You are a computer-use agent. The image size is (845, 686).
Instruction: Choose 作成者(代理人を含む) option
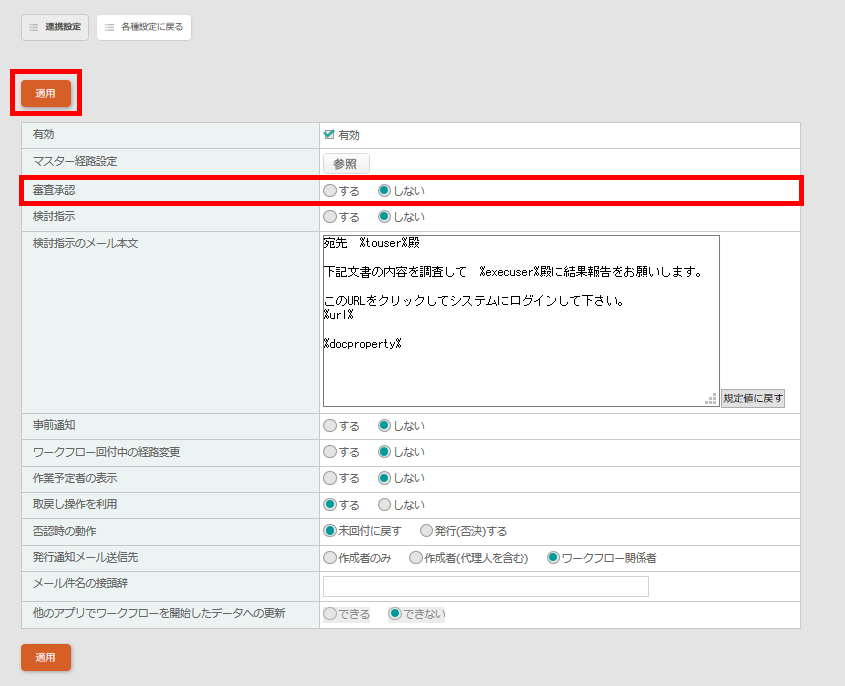tap(416, 558)
